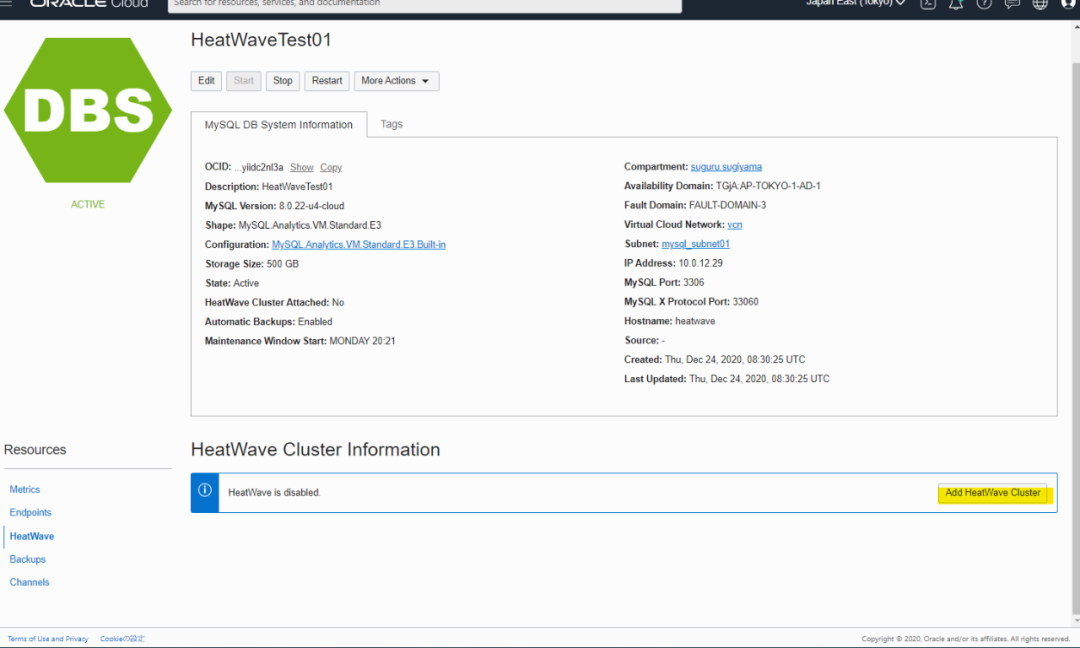The width and height of the screenshot is (1080, 648).
Task: Click the Created timestamp value
Action: click(x=735, y=359)
